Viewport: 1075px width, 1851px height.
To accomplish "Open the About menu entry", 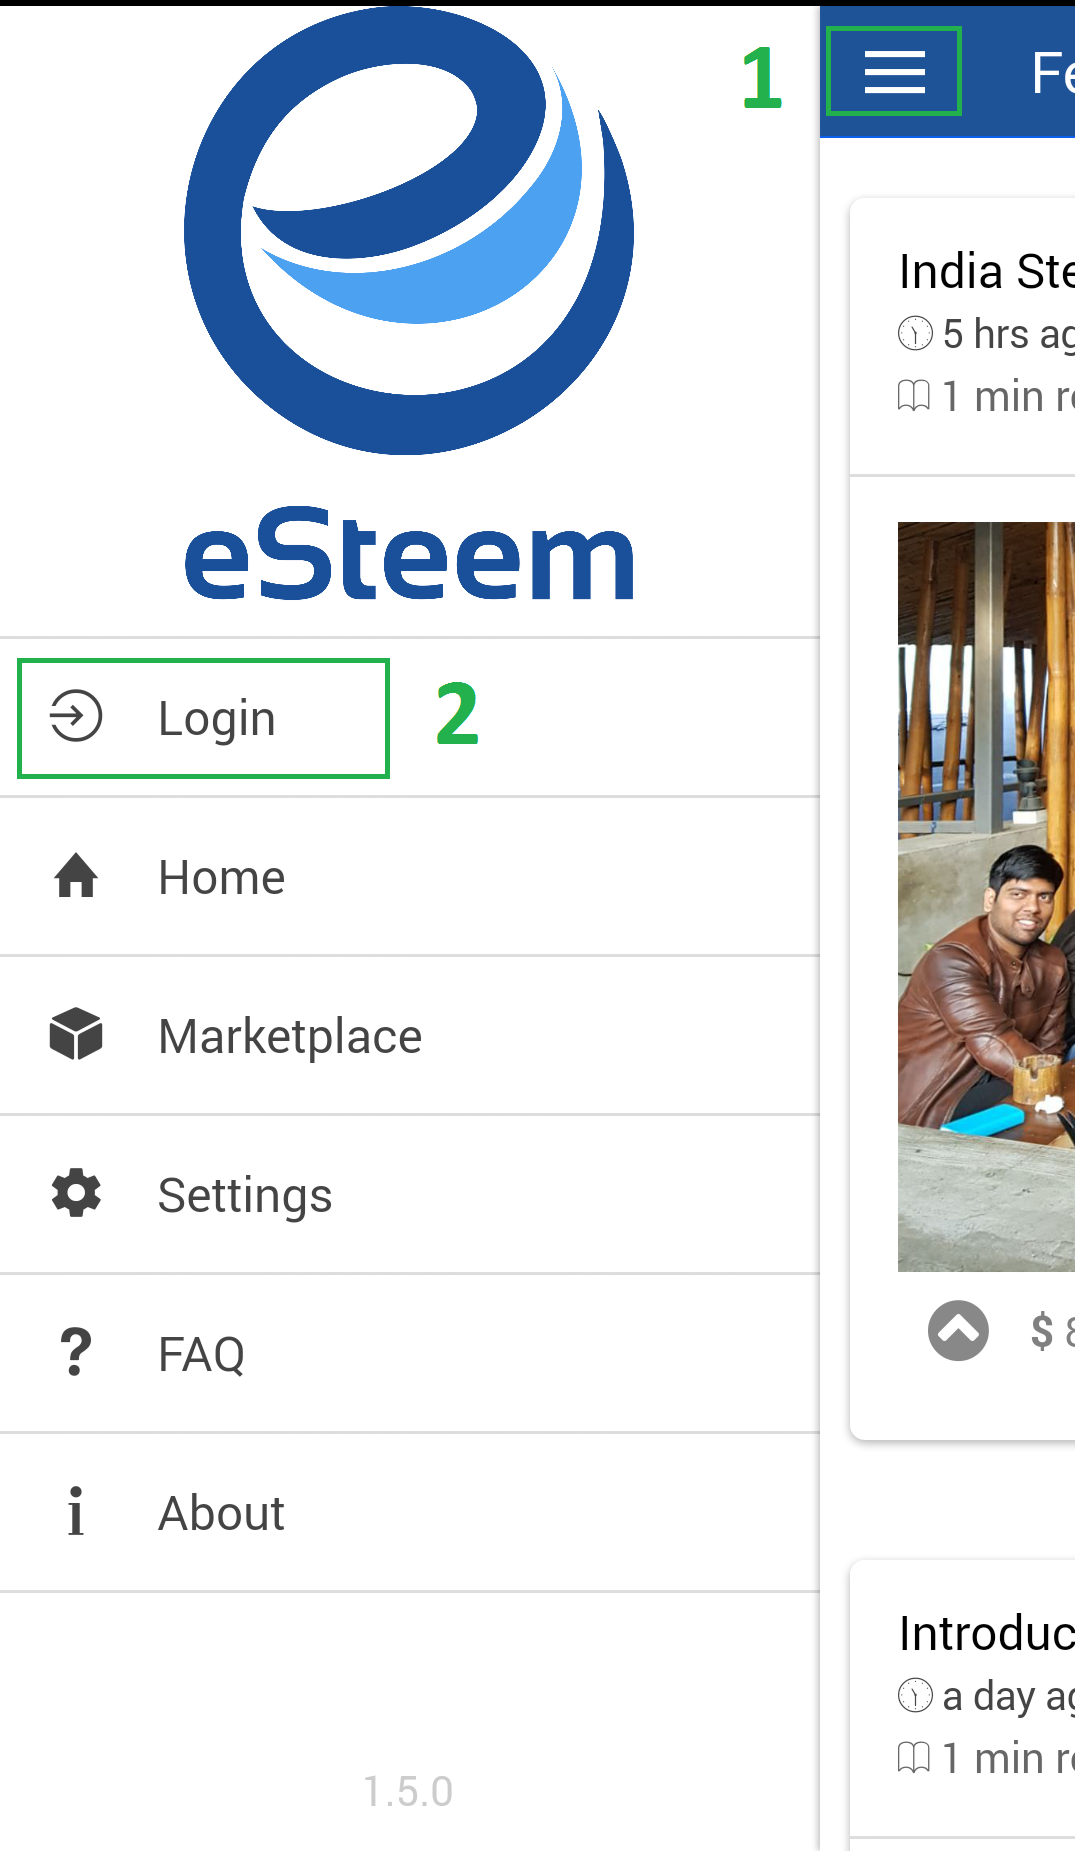I will point(221,1513).
